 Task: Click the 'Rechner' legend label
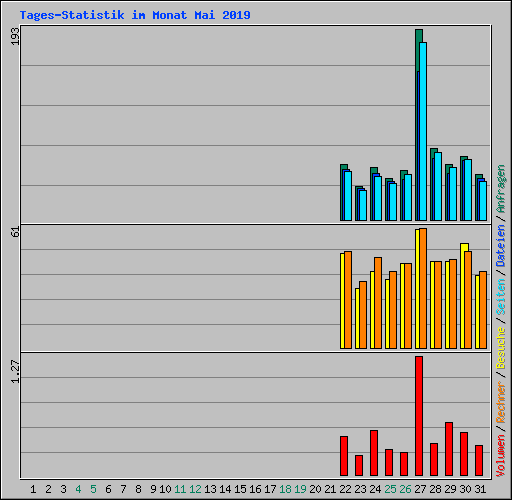(x=501, y=402)
